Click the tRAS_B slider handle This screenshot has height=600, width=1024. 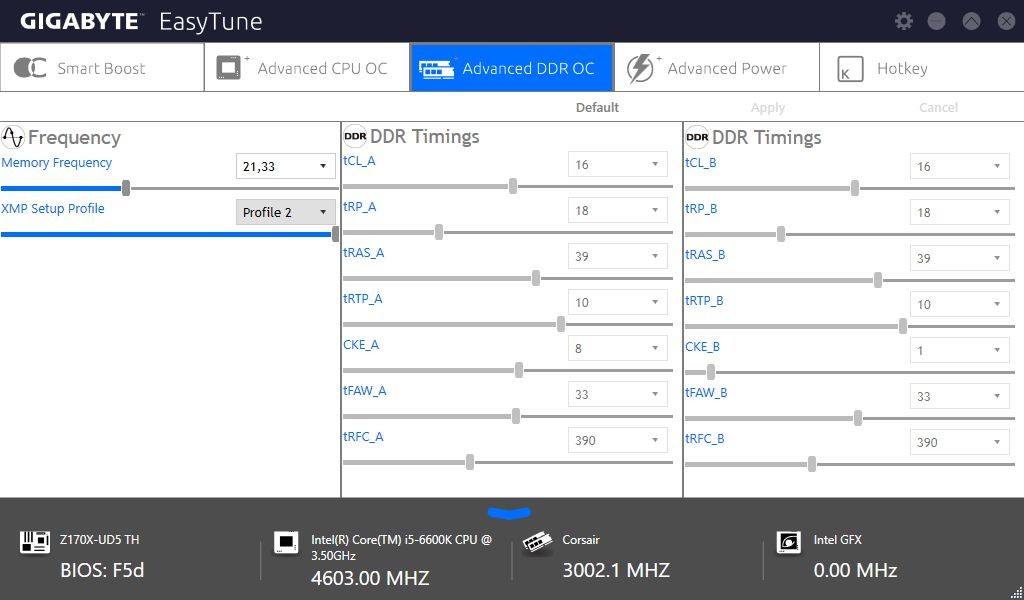coord(878,281)
